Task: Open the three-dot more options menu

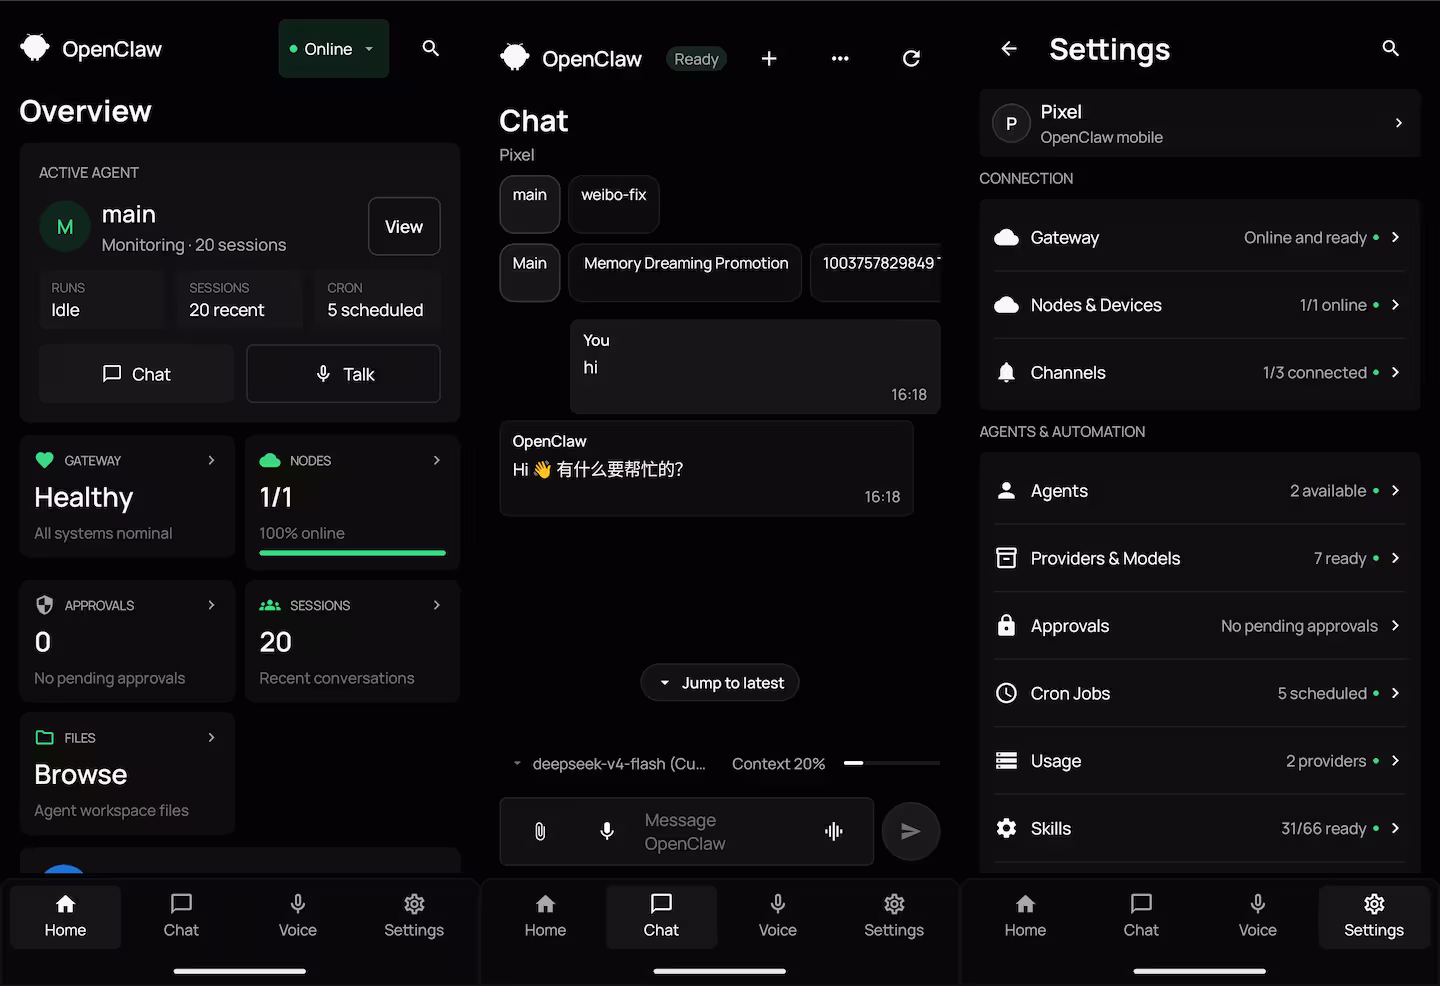Action: (840, 59)
